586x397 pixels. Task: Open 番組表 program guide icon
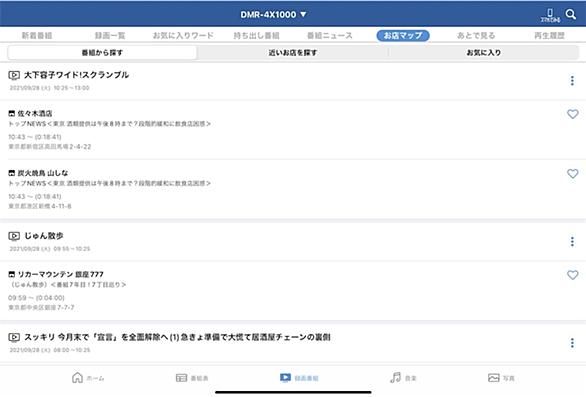point(181,378)
